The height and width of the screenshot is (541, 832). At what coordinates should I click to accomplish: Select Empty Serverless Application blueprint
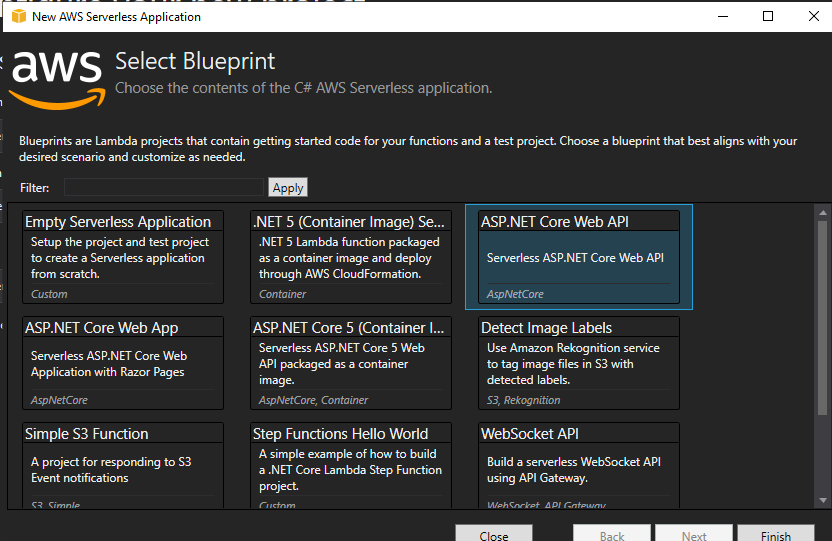coord(123,257)
